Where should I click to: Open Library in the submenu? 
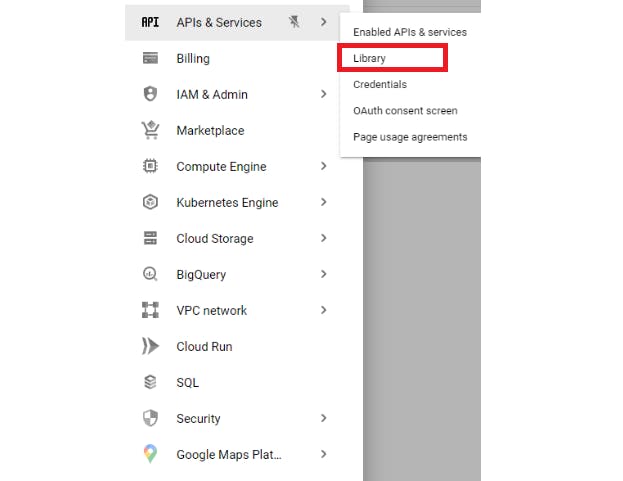pyautogui.click(x=370, y=58)
